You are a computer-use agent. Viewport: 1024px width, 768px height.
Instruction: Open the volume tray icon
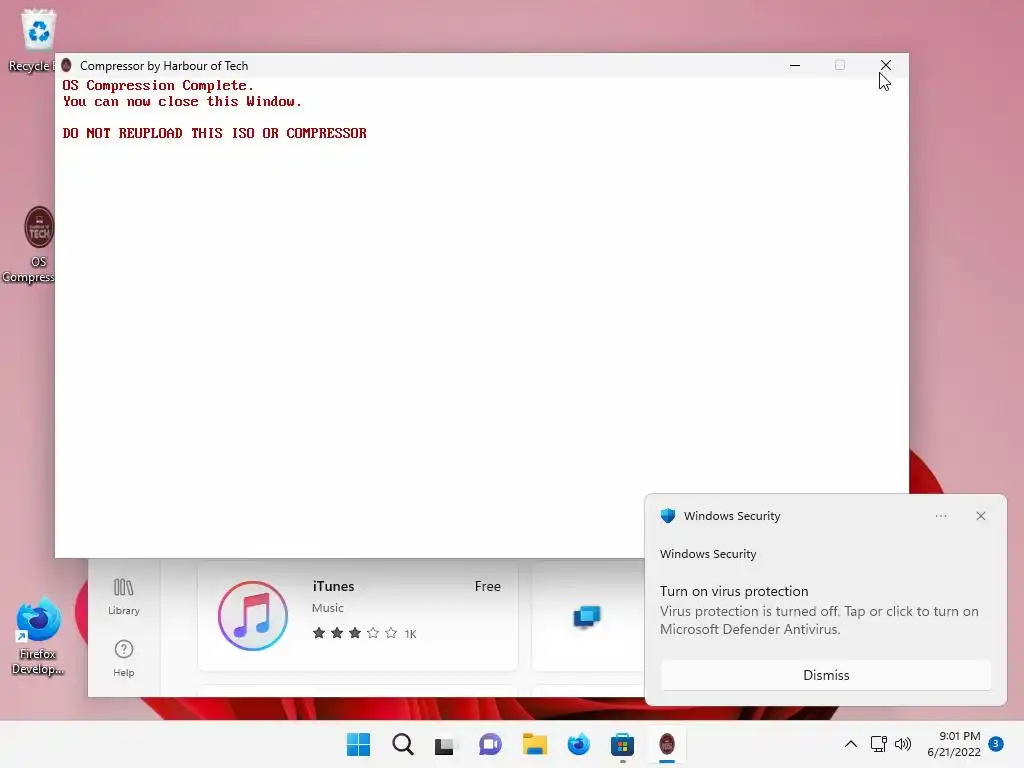903,744
